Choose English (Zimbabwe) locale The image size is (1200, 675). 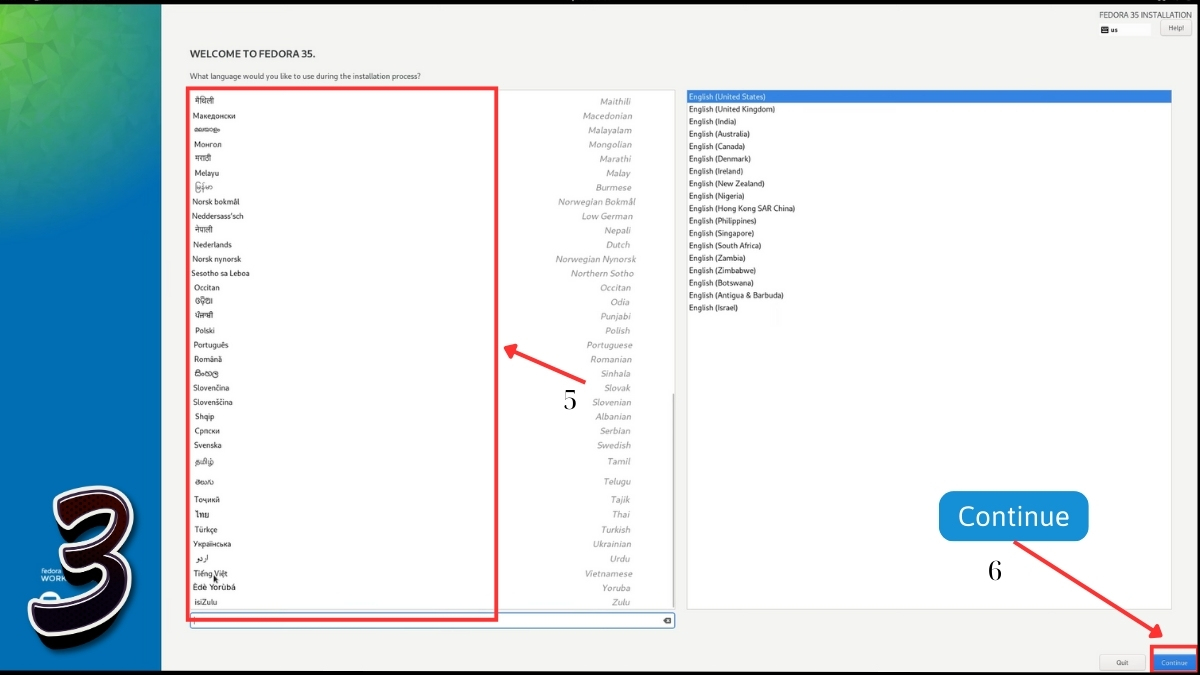coord(929,271)
